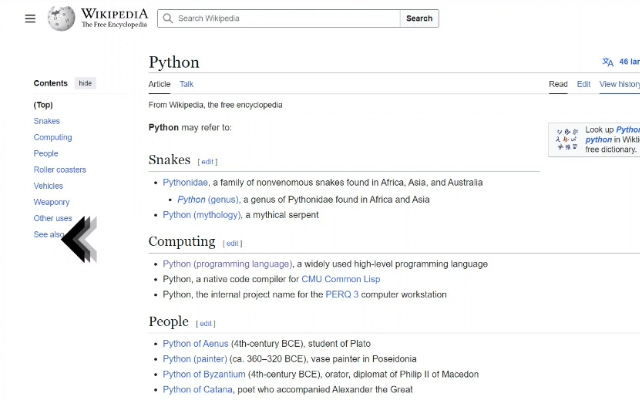Open Python of Catana link
This screenshot has height=400, width=640.
(x=198, y=389)
